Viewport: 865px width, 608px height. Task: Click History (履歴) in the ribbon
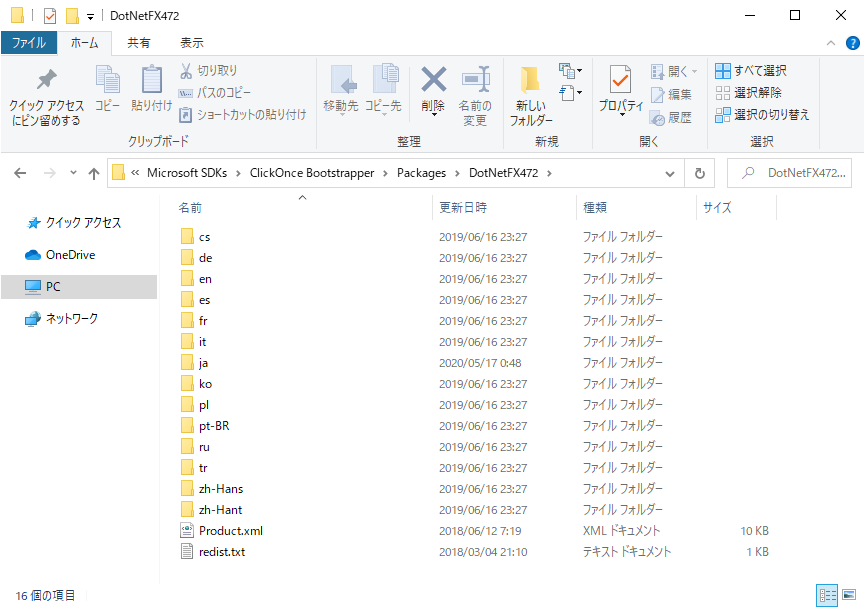671,118
